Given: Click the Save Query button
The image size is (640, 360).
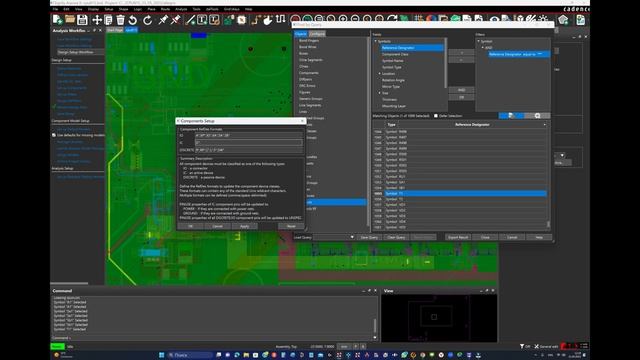Looking at the screenshot, I should [369, 237].
